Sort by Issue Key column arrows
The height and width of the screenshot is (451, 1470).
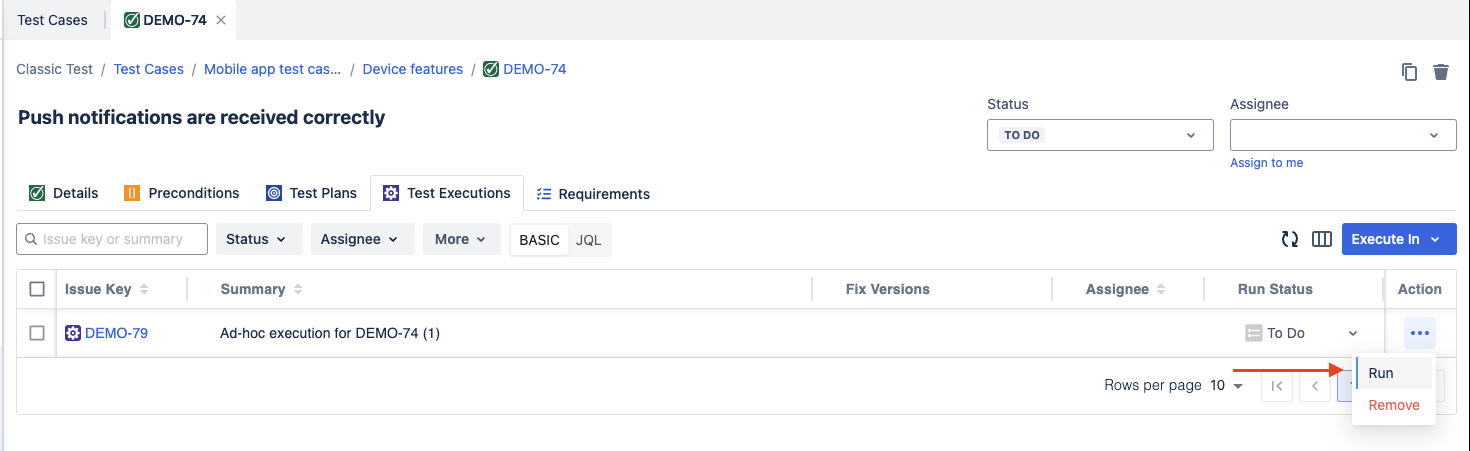click(x=144, y=289)
